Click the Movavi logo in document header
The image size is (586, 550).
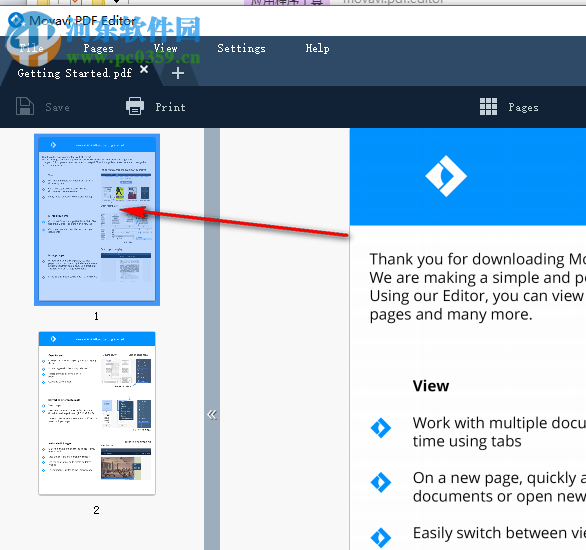pos(446,176)
